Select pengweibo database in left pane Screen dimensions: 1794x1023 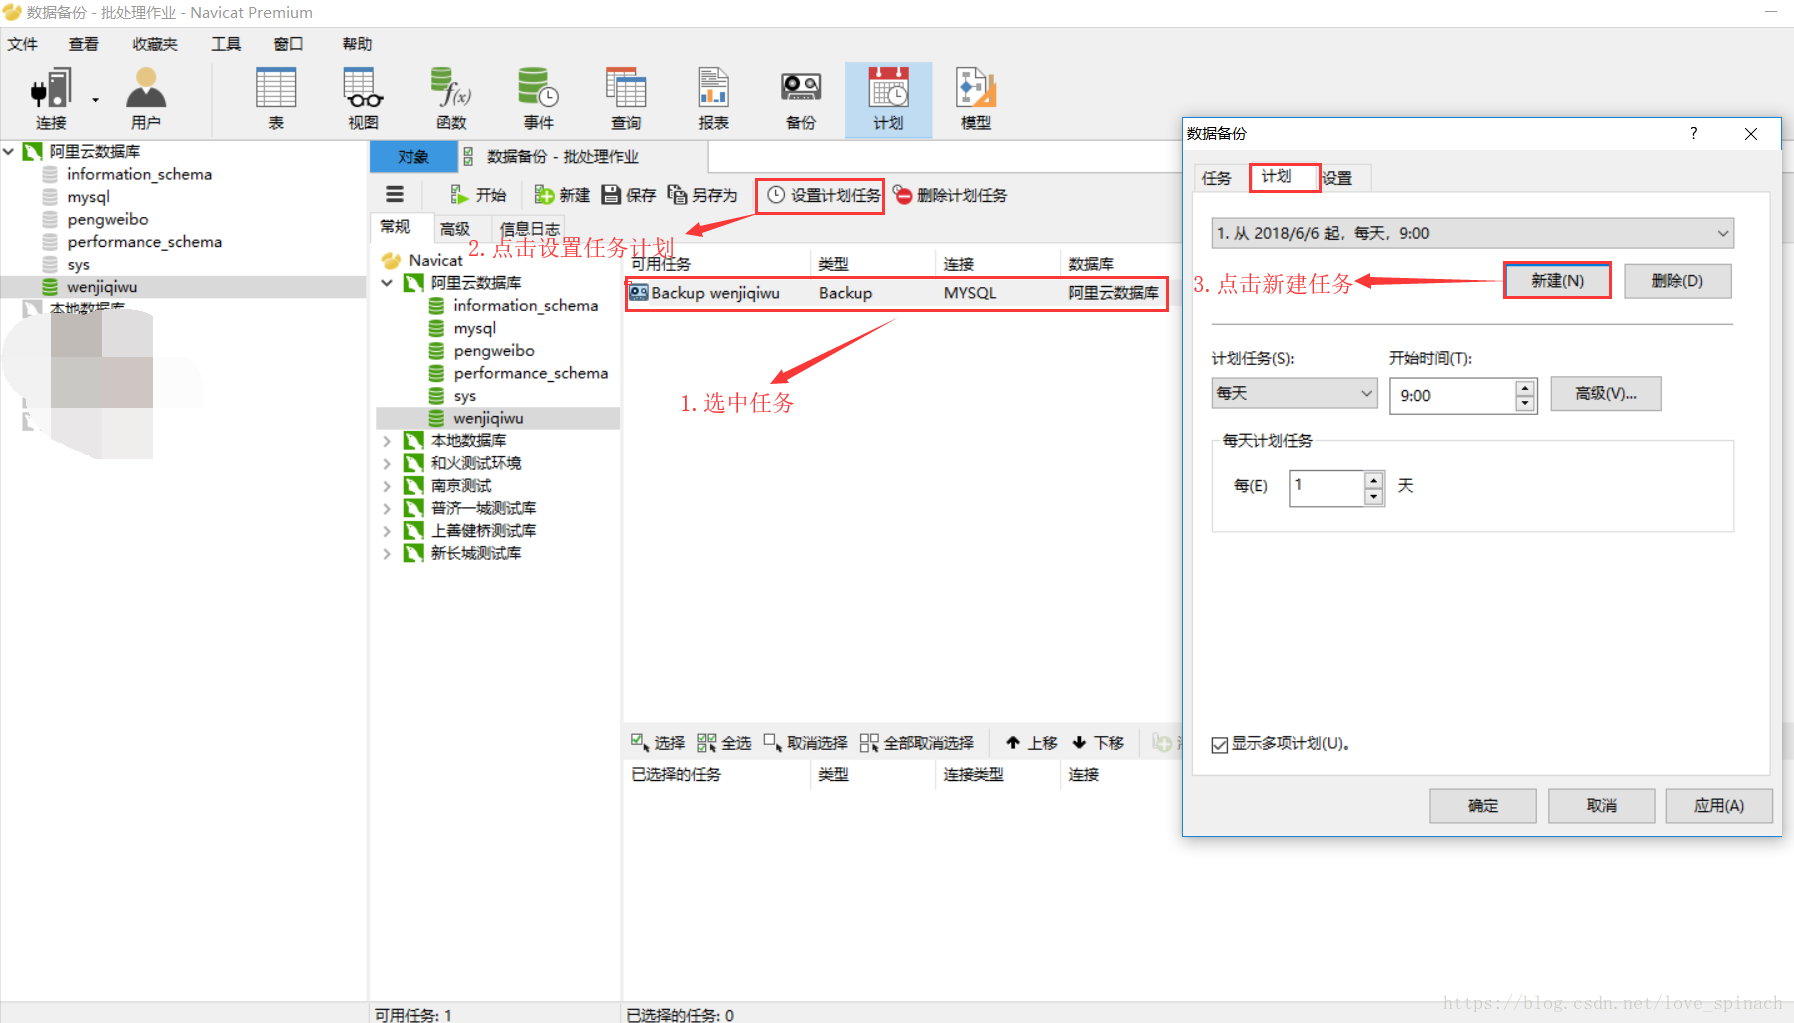tap(107, 219)
